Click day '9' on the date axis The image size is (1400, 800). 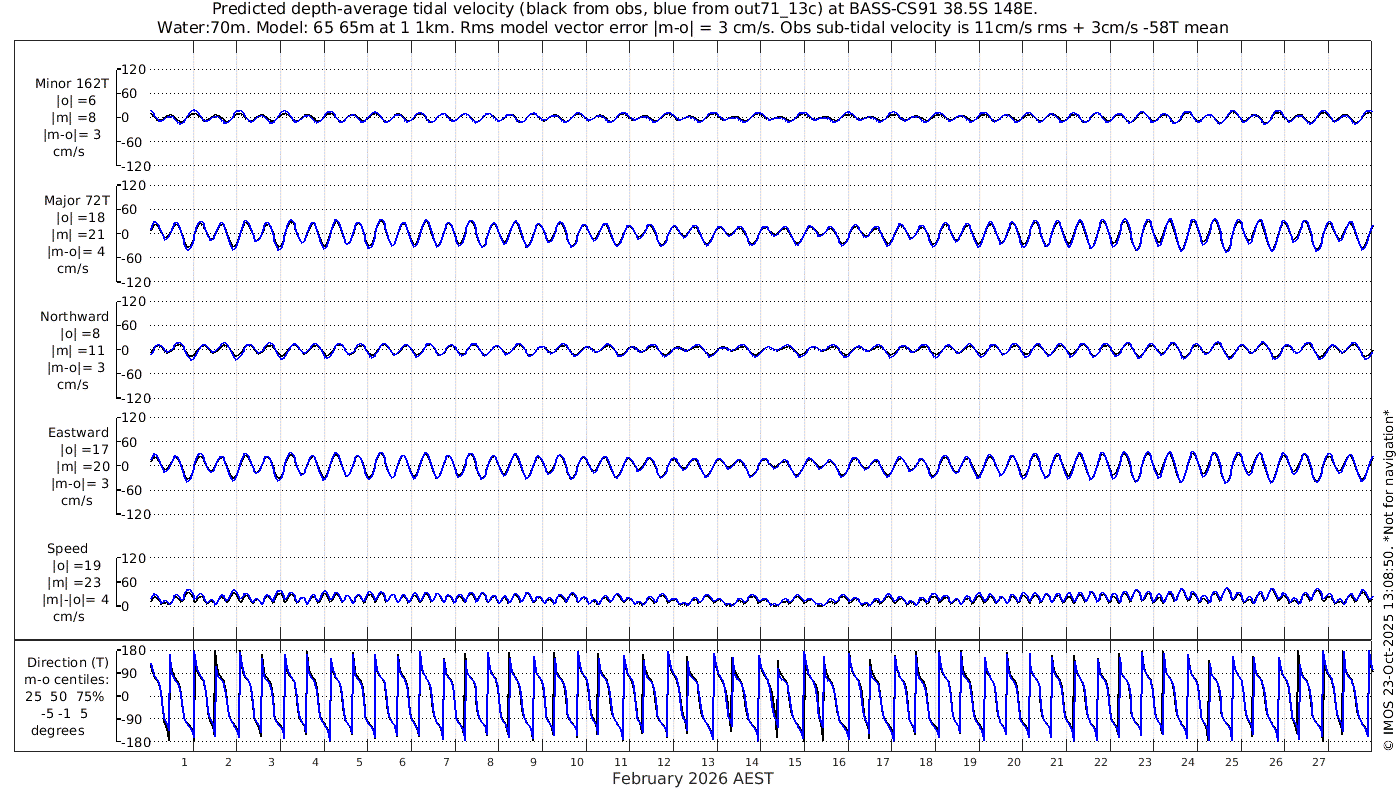point(534,762)
